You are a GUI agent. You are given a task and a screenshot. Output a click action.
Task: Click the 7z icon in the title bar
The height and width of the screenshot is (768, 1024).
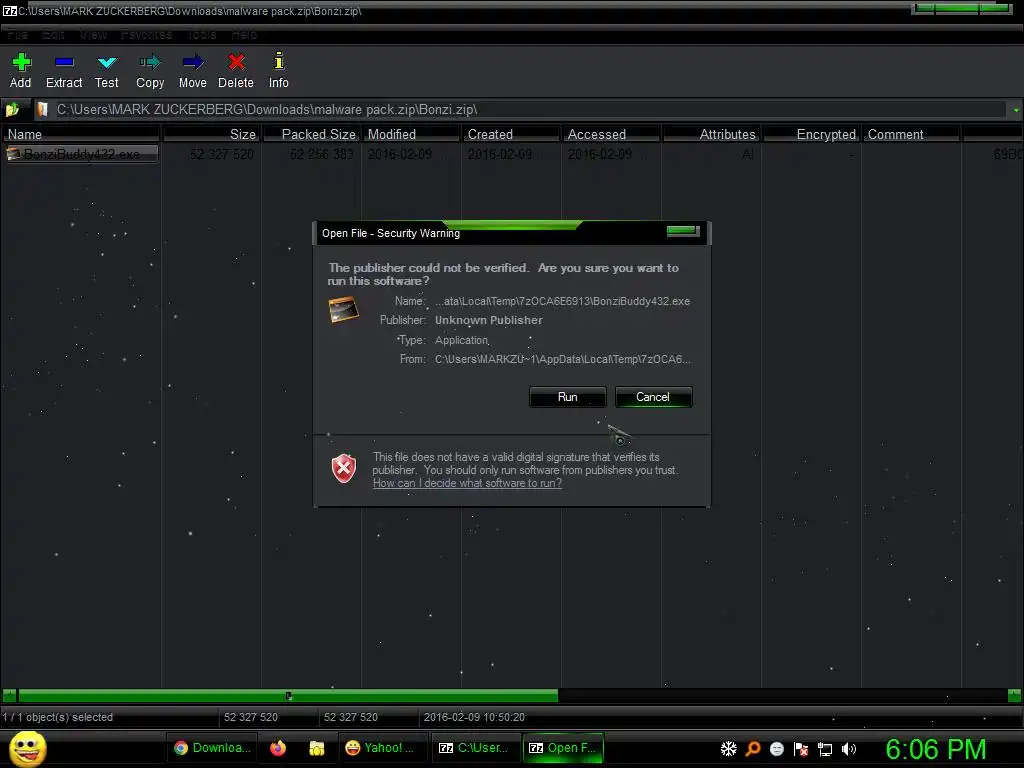click(10, 11)
